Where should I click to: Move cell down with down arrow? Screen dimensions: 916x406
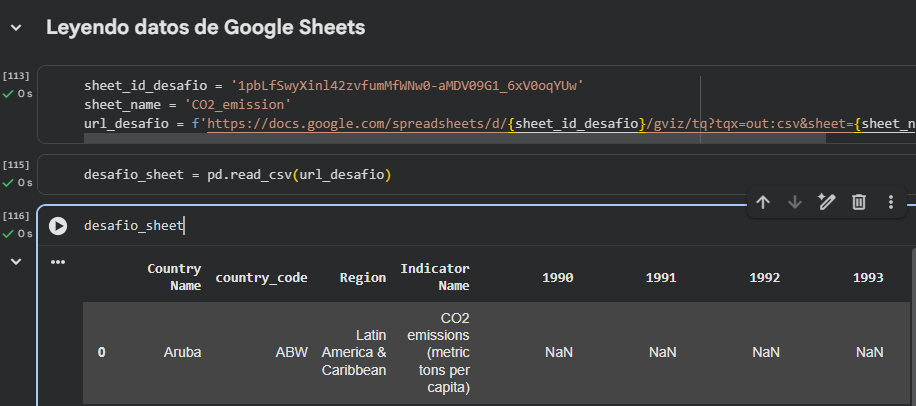[x=795, y=202]
